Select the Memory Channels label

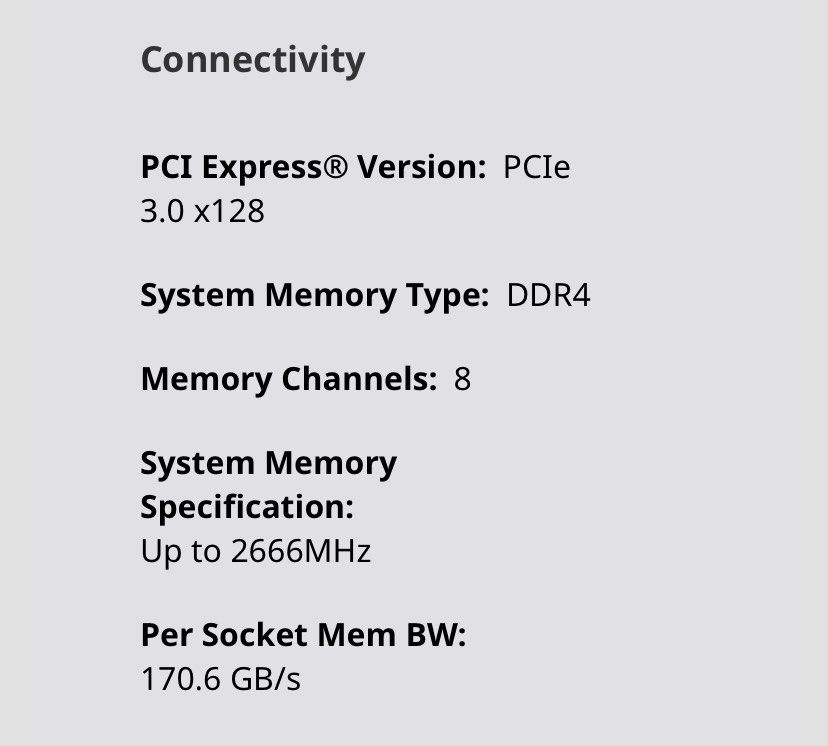[x=289, y=380]
